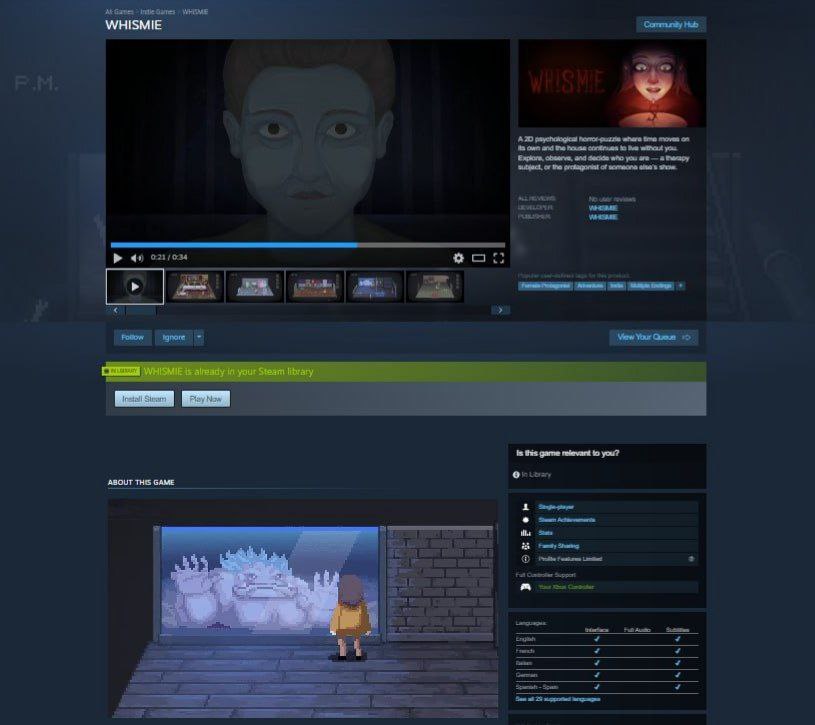Open the publisher WHISMIE link

coord(603,217)
